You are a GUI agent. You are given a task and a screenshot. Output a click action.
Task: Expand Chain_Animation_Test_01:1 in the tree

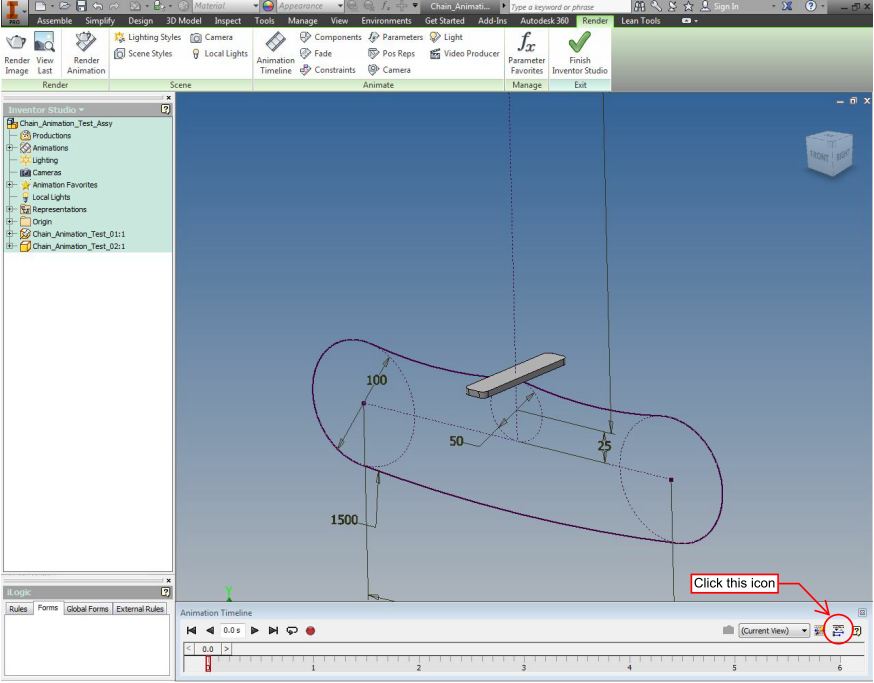coord(9,234)
